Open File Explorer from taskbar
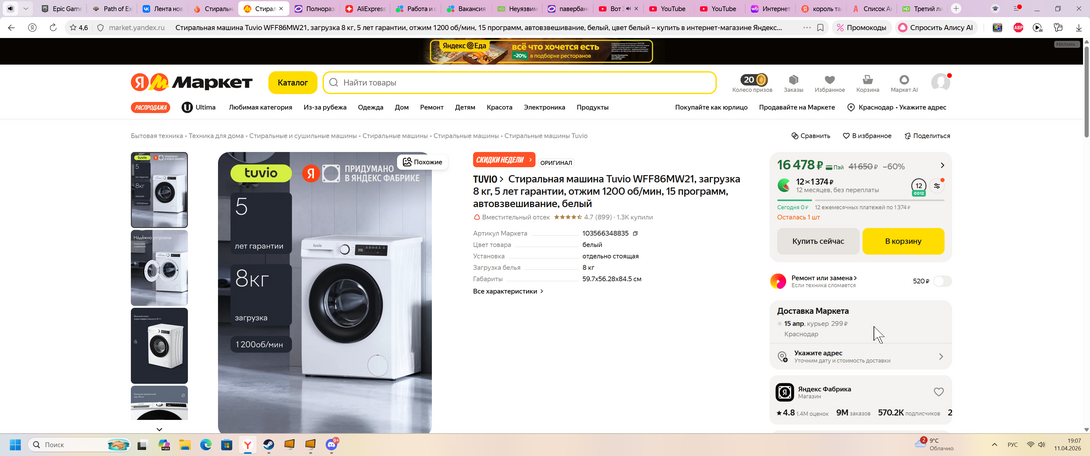This screenshot has width=1090, height=456. pos(185,444)
